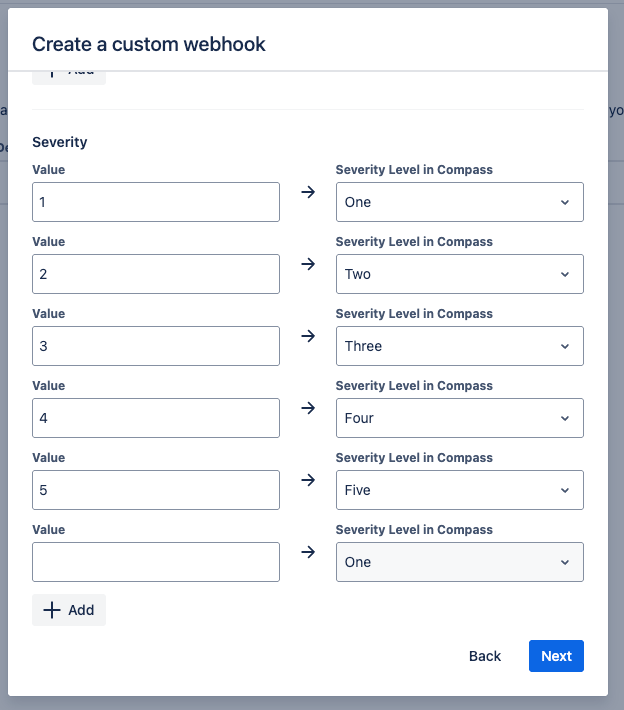Open the severity dropdown showing One for value 1
The width and height of the screenshot is (624, 710).
click(x=459, y=202)
